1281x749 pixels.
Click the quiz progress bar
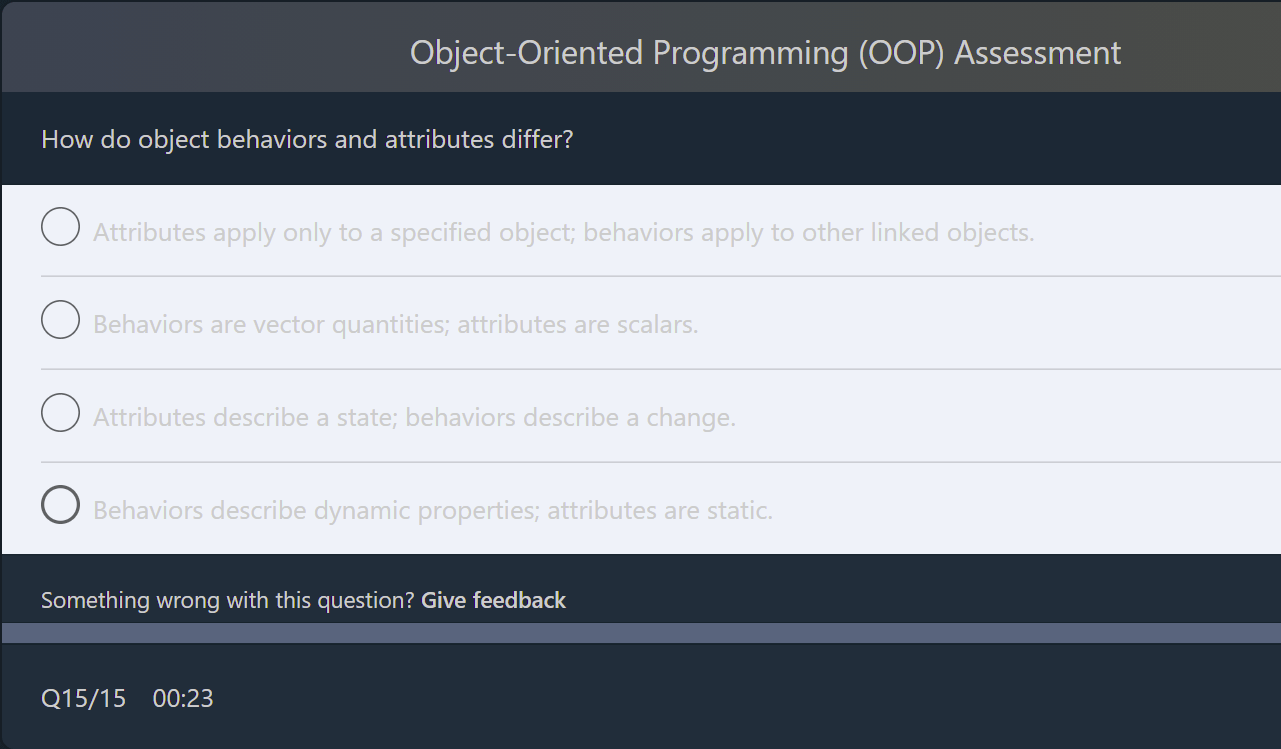click(640, 630)
